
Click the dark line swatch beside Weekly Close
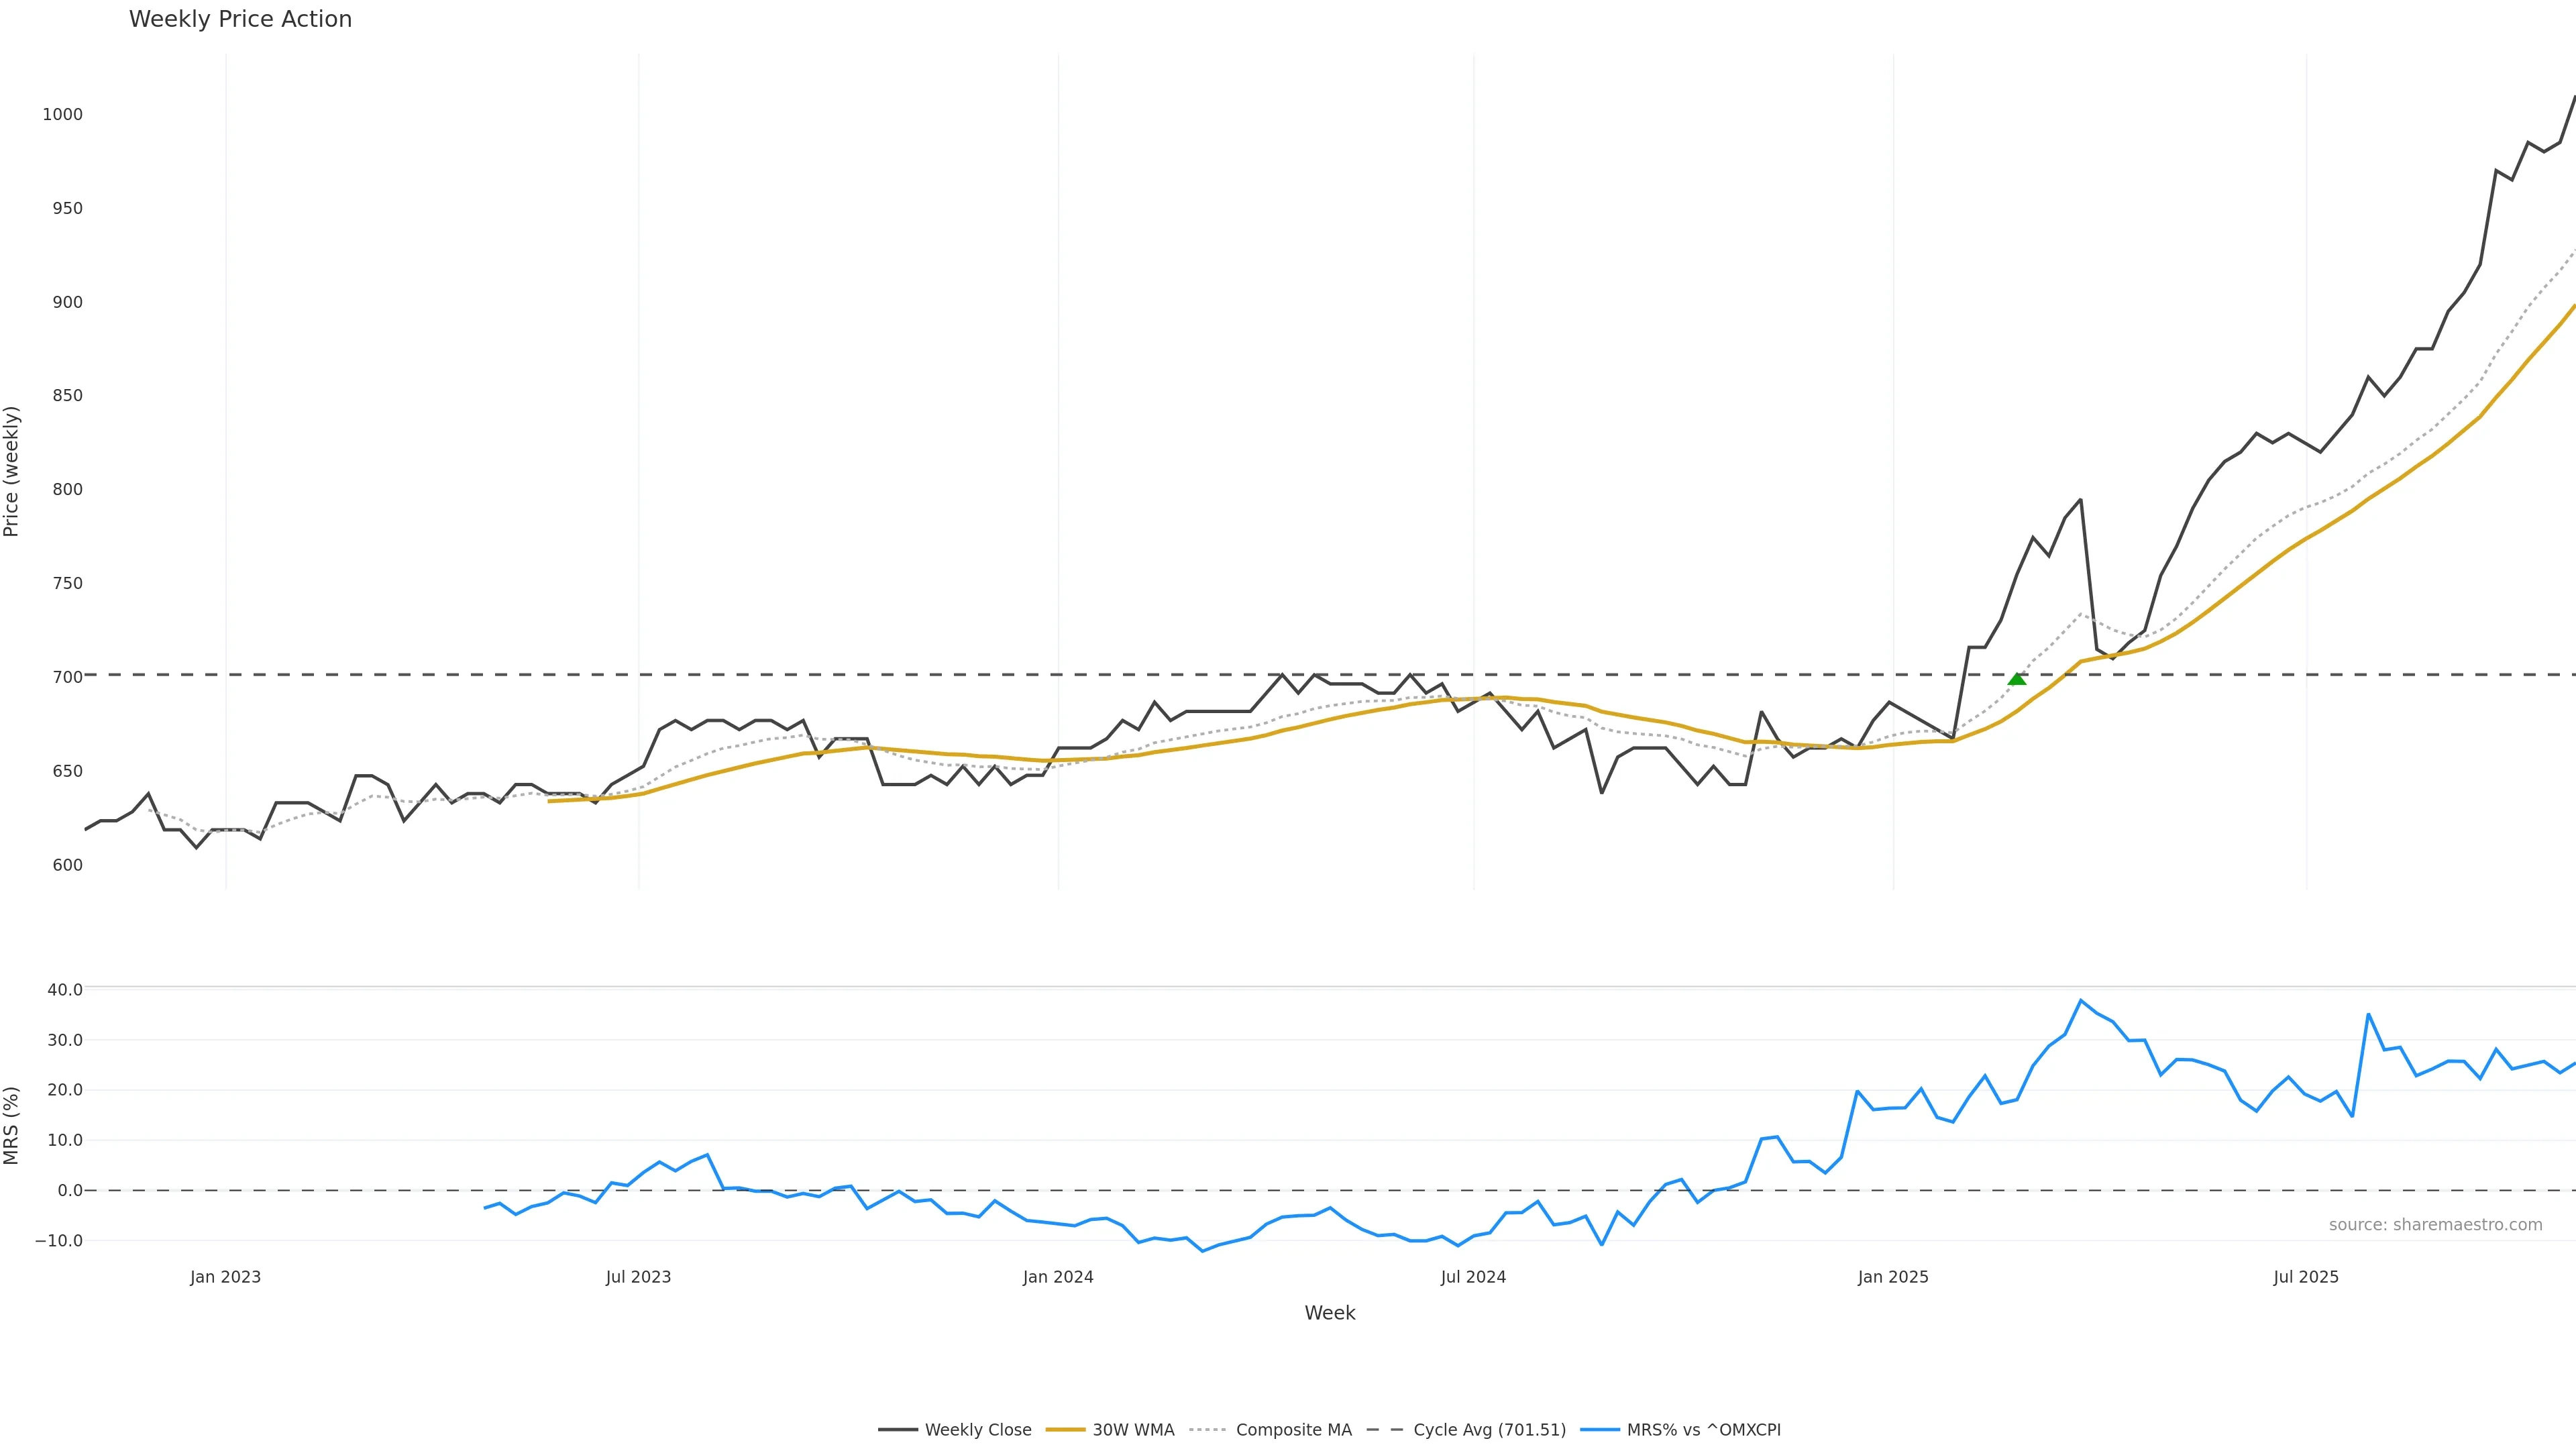[x=897, y=1430]
